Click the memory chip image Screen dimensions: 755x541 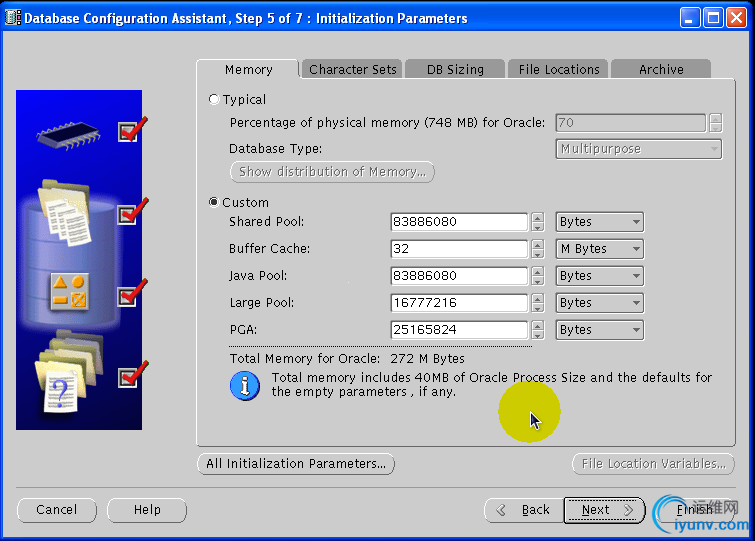pos(68,135)
